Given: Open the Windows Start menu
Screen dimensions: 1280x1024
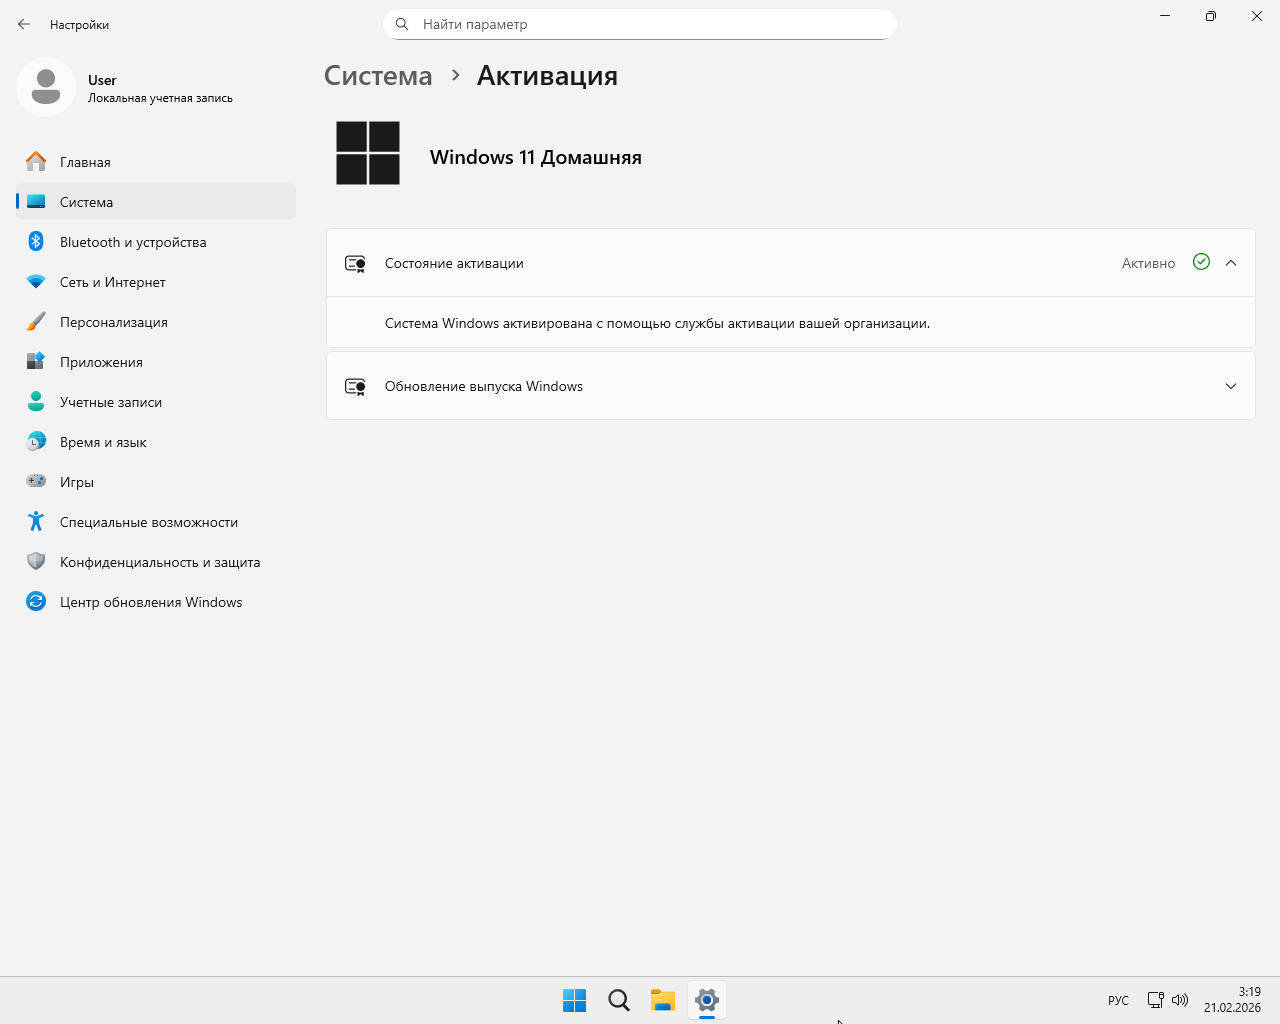Looking at the screenshot, I should click(574, 1000).
